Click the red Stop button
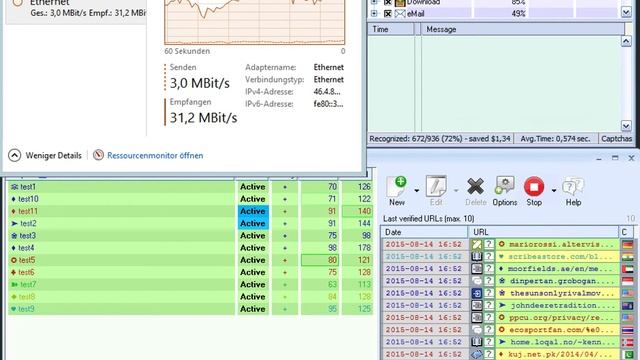 click(534, 191)
